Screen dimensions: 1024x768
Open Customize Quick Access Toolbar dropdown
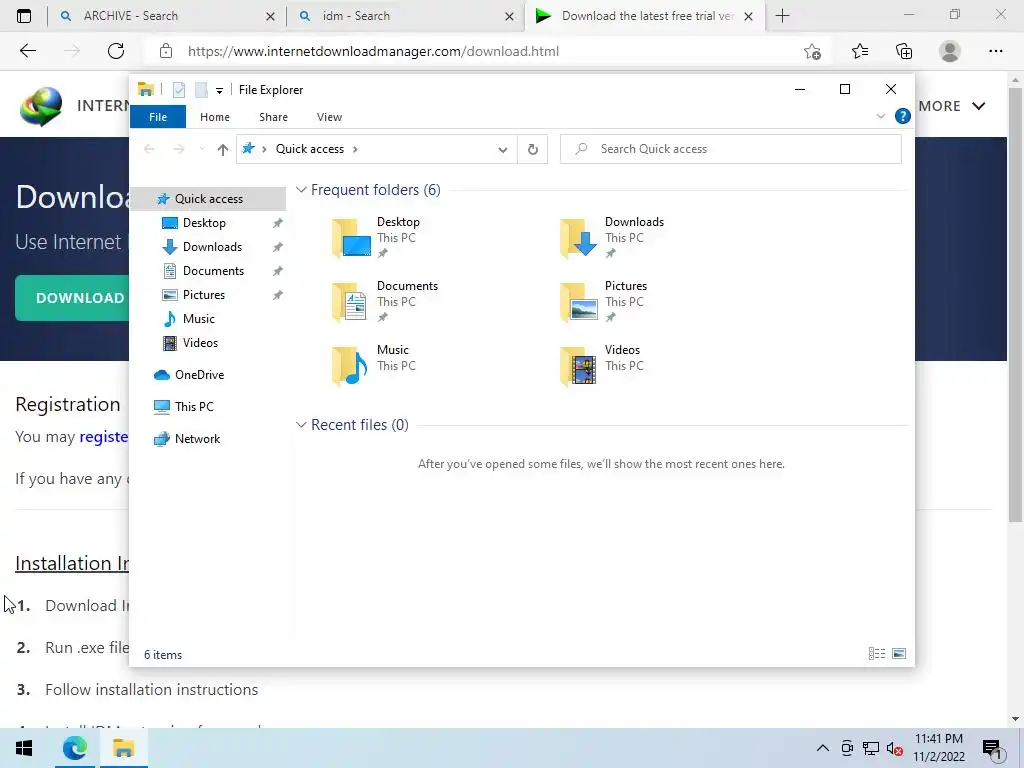coord(219,90)
